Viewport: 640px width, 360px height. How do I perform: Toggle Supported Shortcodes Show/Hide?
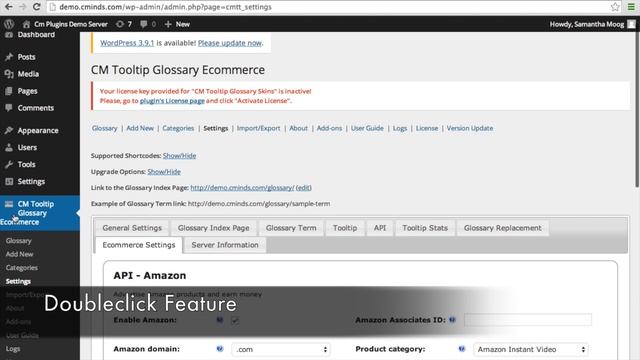click(x=179, y=156)
